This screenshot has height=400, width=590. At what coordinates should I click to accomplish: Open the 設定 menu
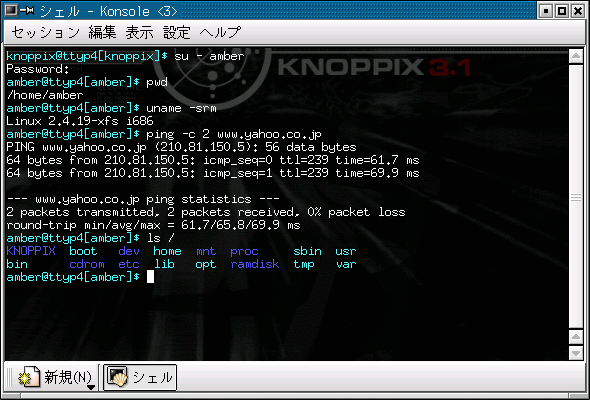pos(177,32)
